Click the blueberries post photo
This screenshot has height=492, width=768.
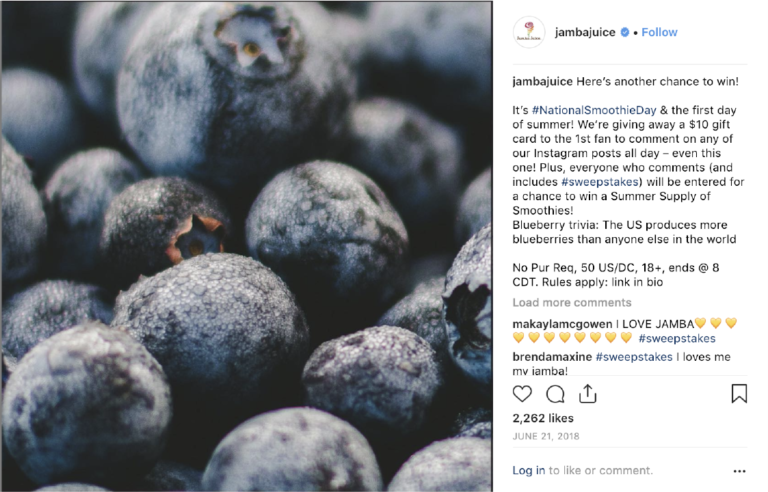click(x=247, y=246)
